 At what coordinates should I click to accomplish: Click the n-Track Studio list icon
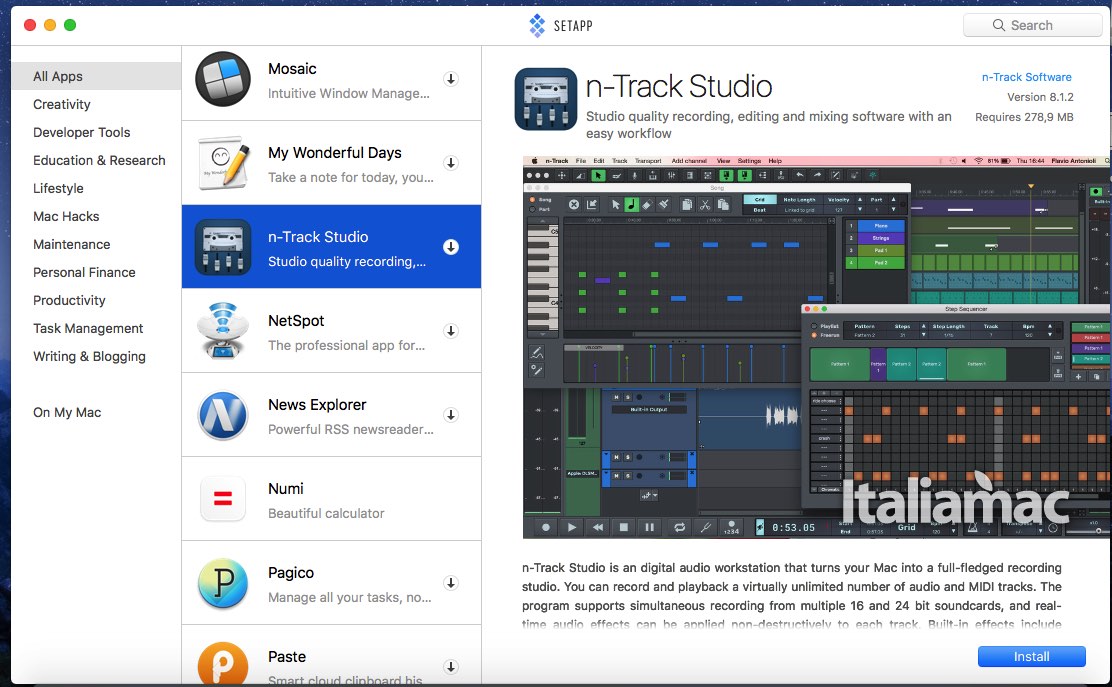[x=223, y=247]
